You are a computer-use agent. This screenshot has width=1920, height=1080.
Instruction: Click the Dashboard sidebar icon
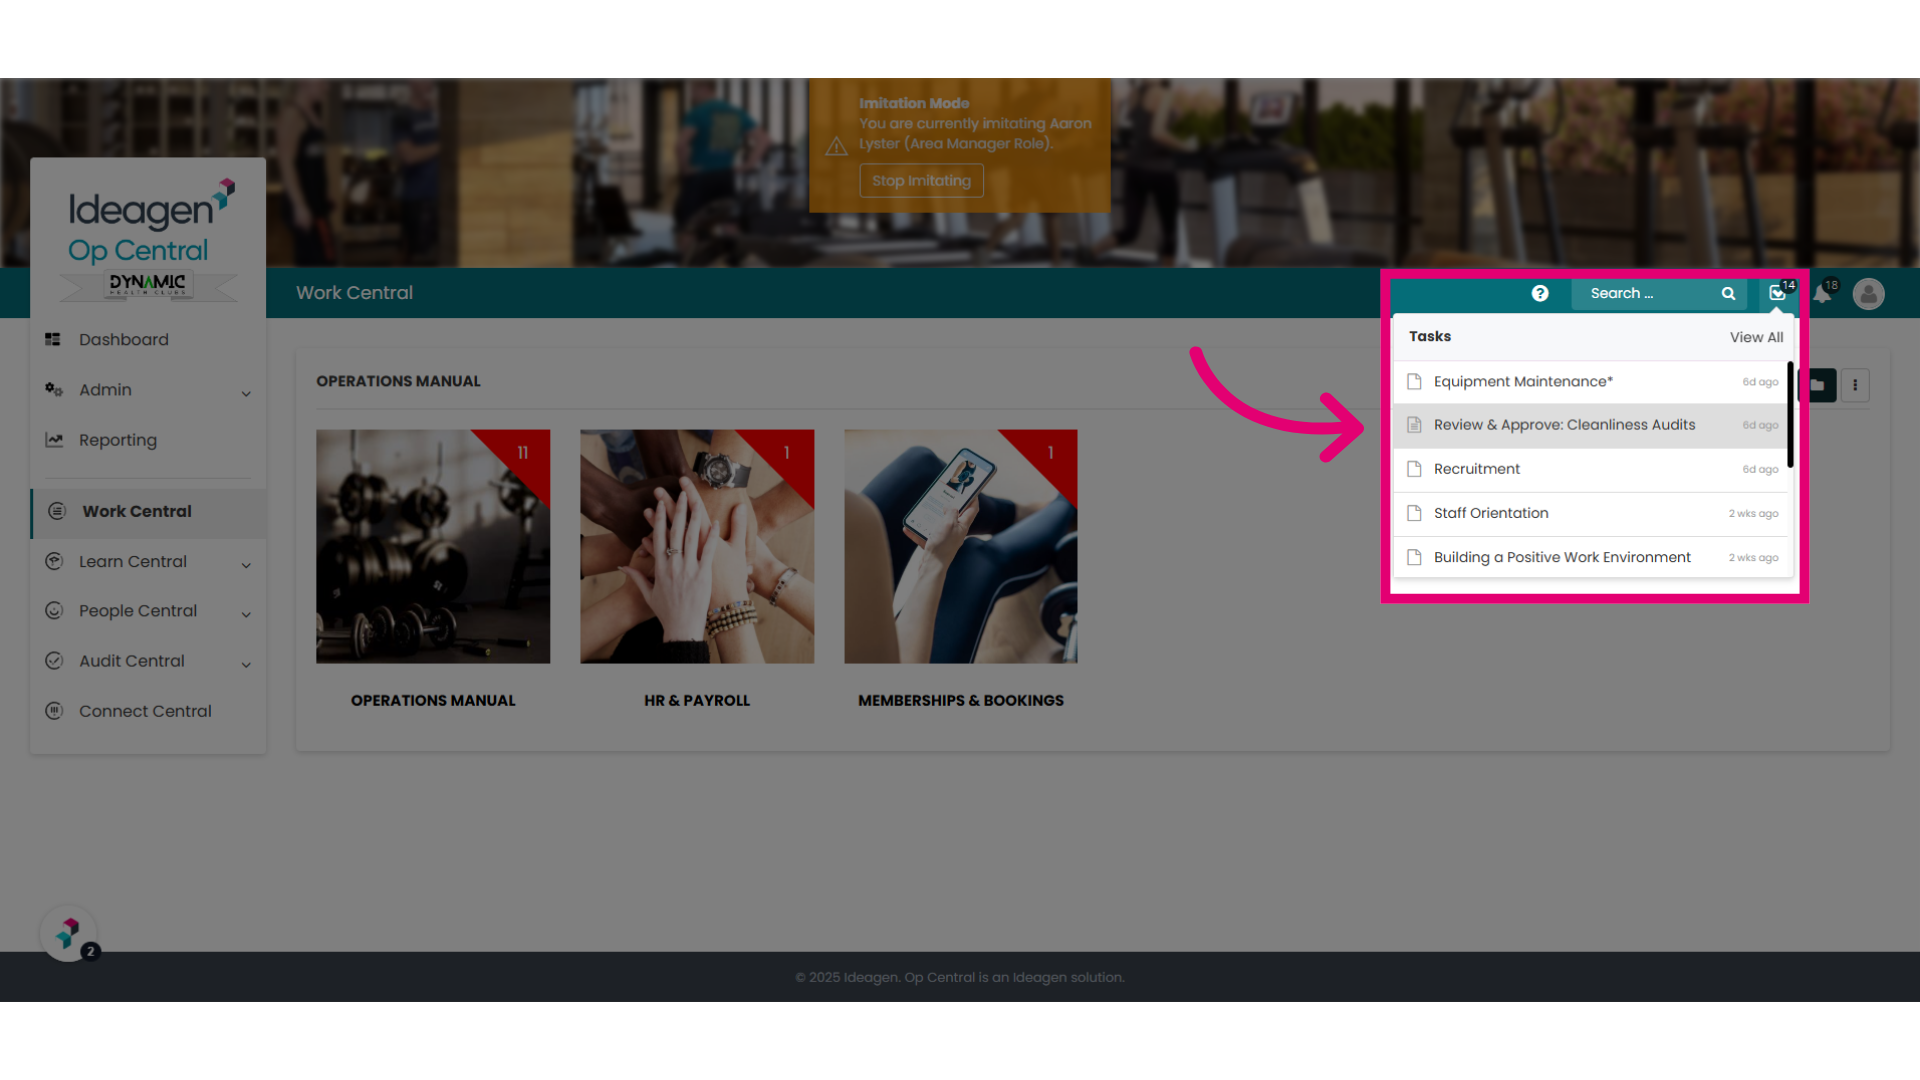53,339
